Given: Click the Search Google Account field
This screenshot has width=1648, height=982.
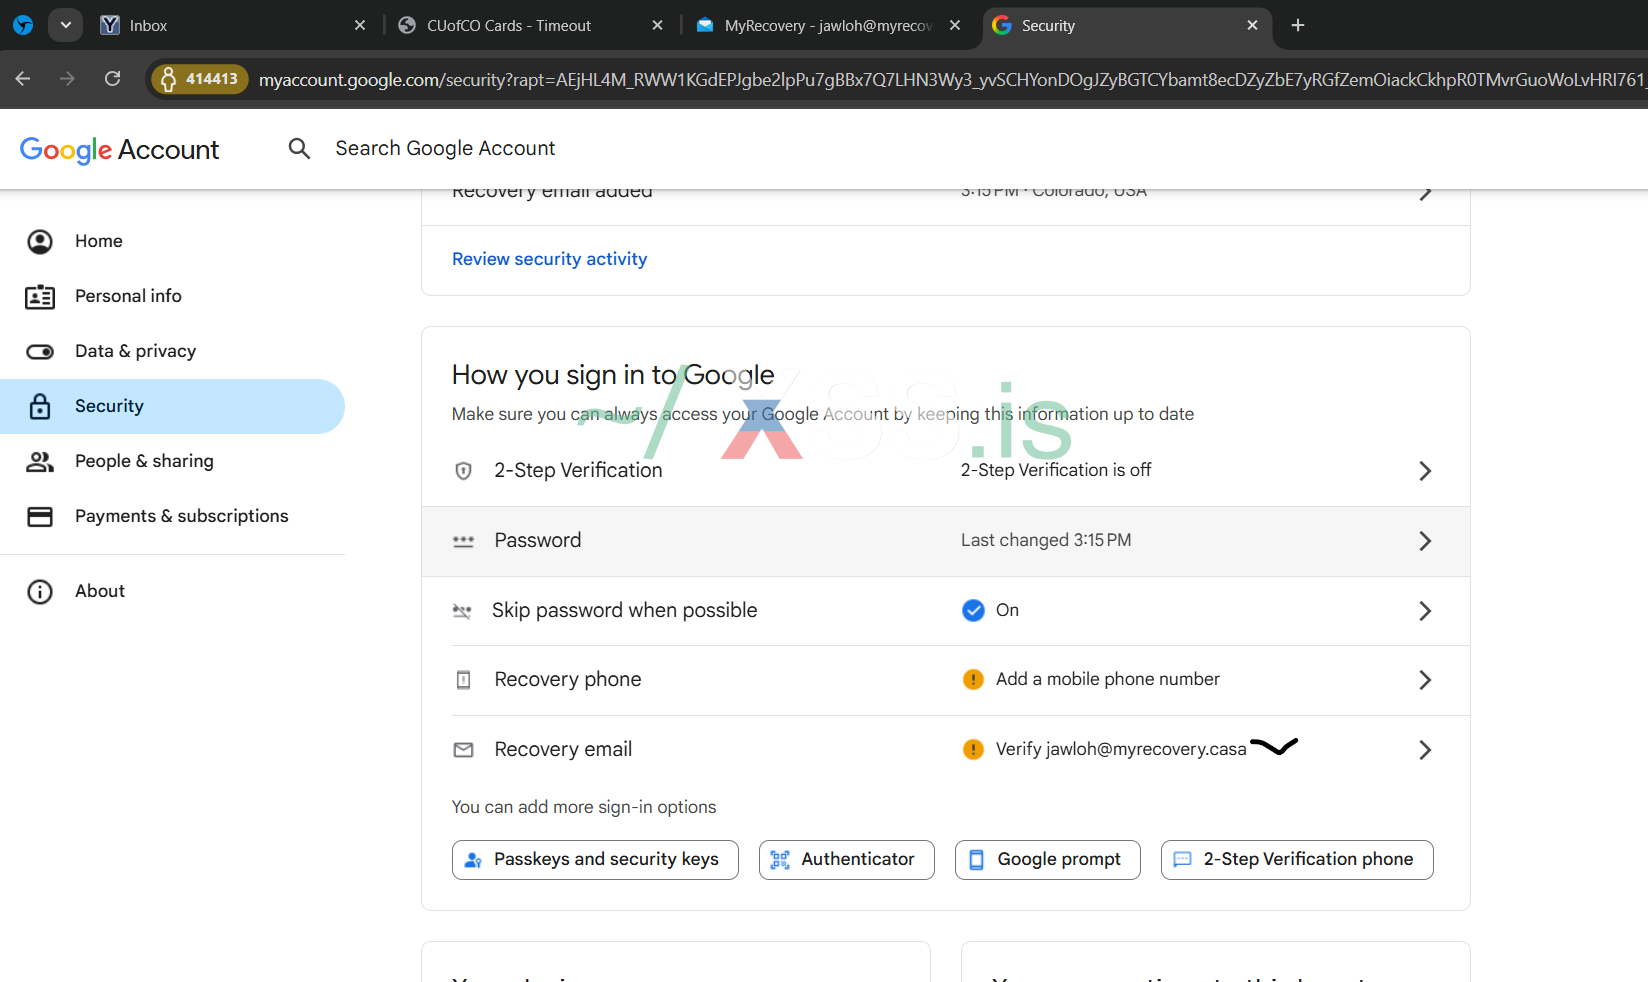Looking at the screenshot, I should [445, 148].
